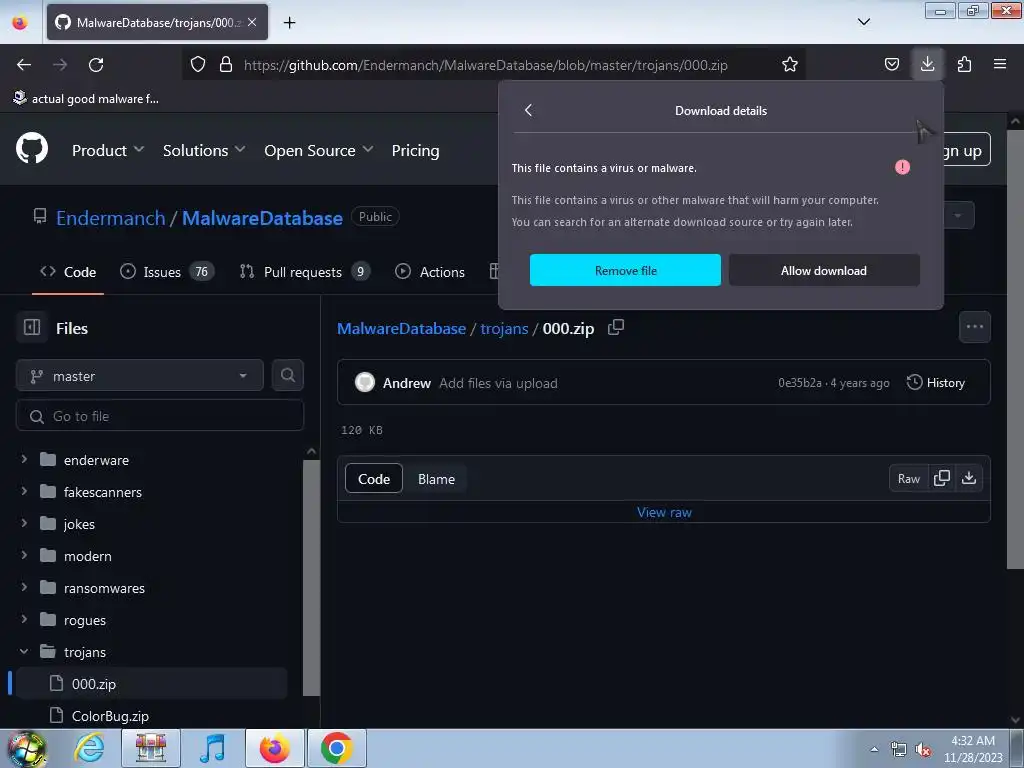Click the Raw button
This screenshot has height=768, width=1024.
tap(908, 479)
